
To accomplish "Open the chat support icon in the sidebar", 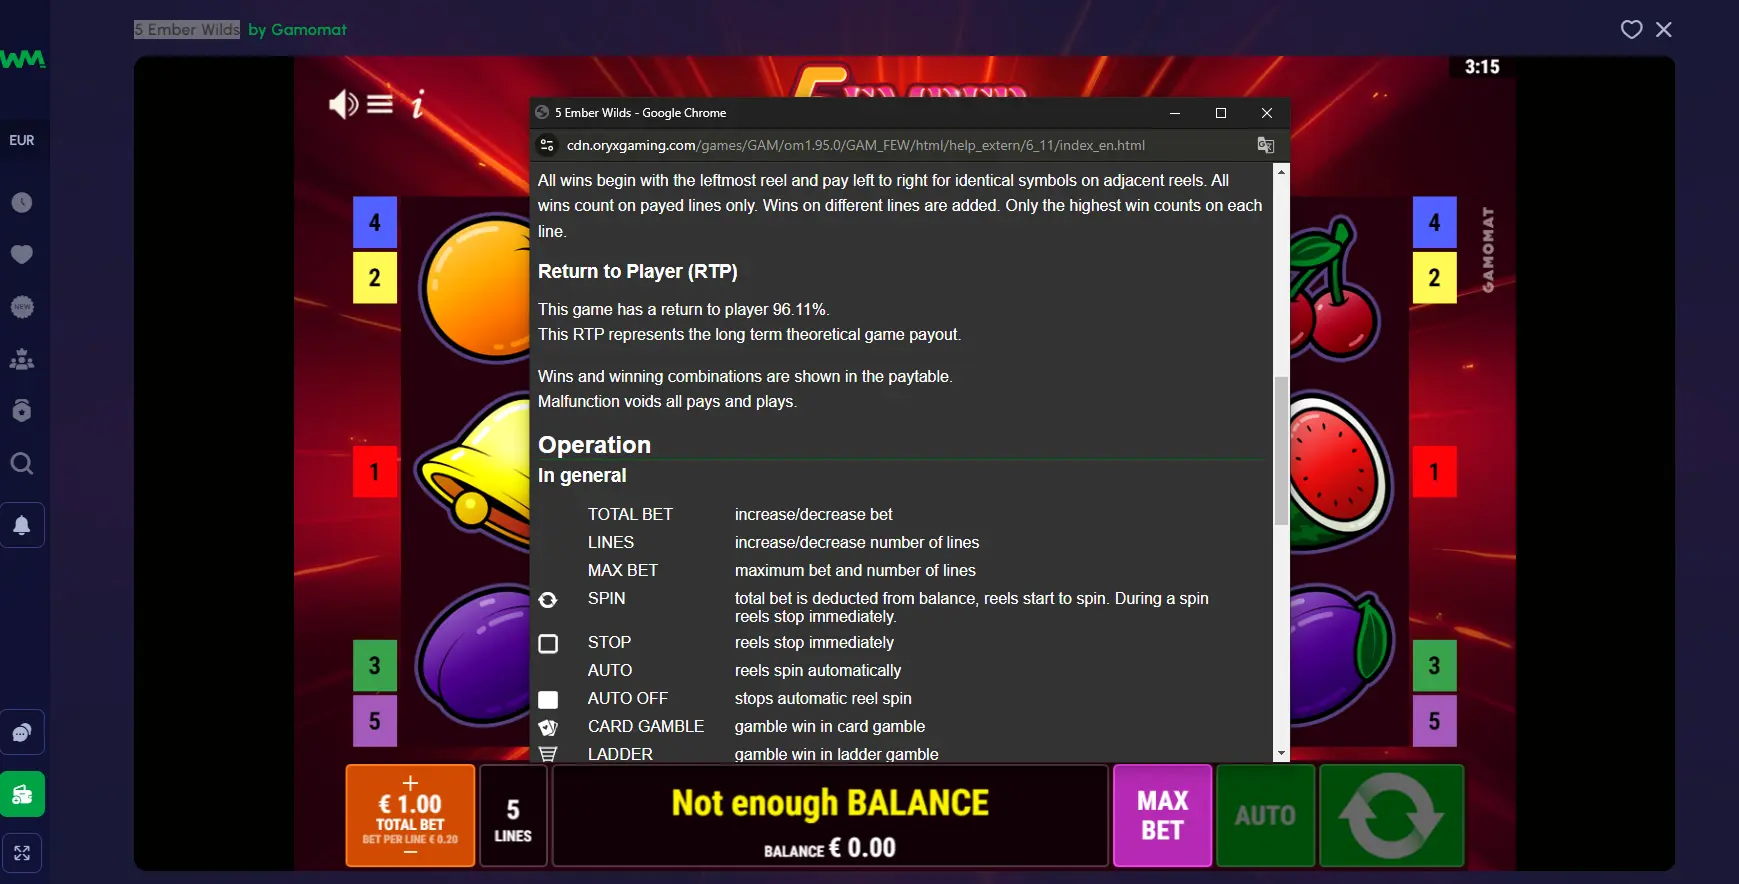I will click(22, 733).
